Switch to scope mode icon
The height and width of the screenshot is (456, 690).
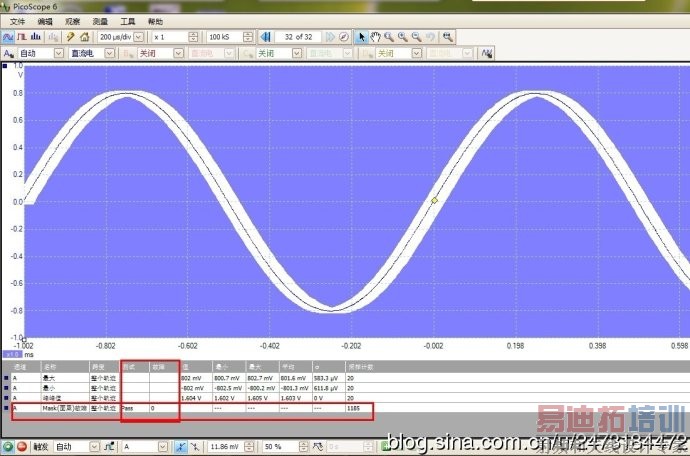tap(8, 37)
